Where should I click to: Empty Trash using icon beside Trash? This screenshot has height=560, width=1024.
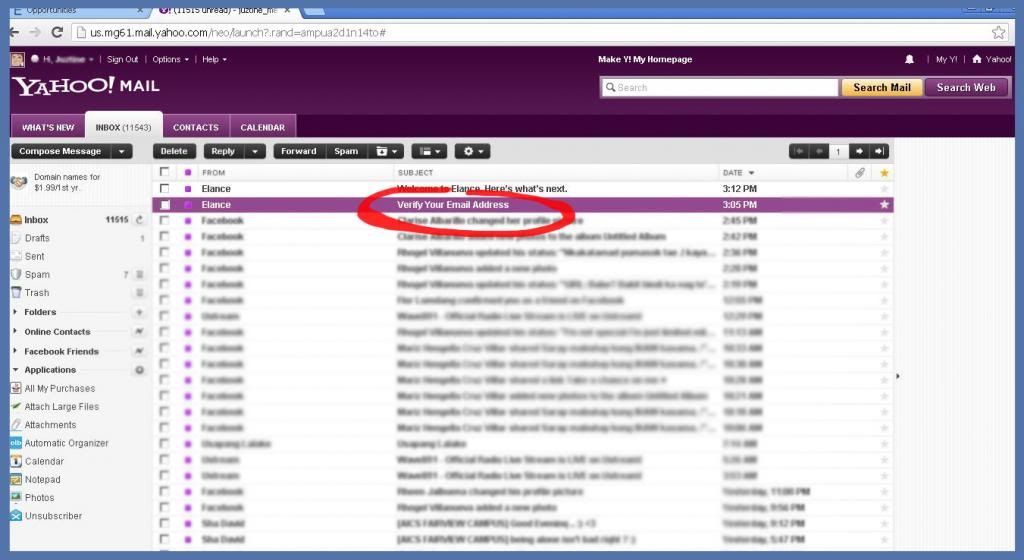pyautogui.click(x=139, y=293)
